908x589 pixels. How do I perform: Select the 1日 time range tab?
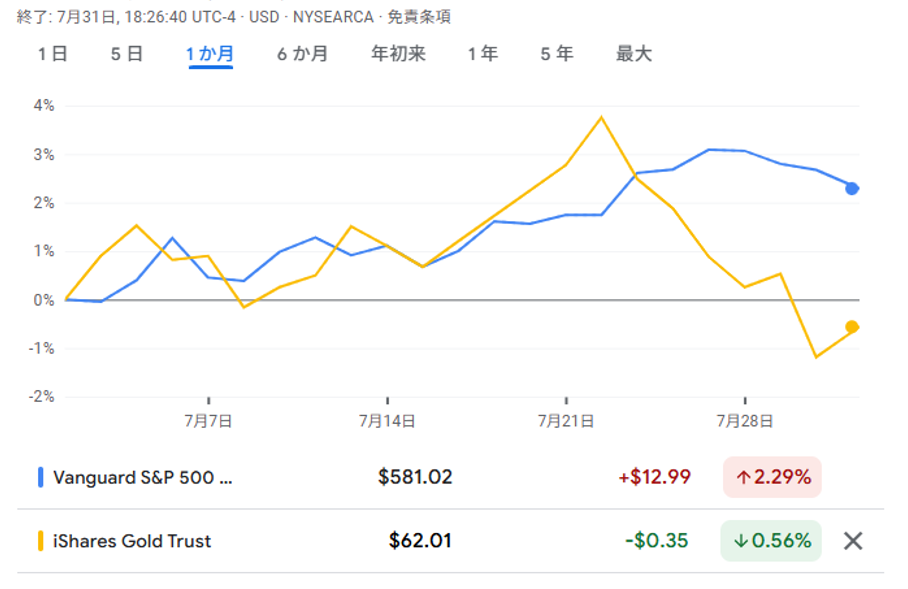coord(52,54)
